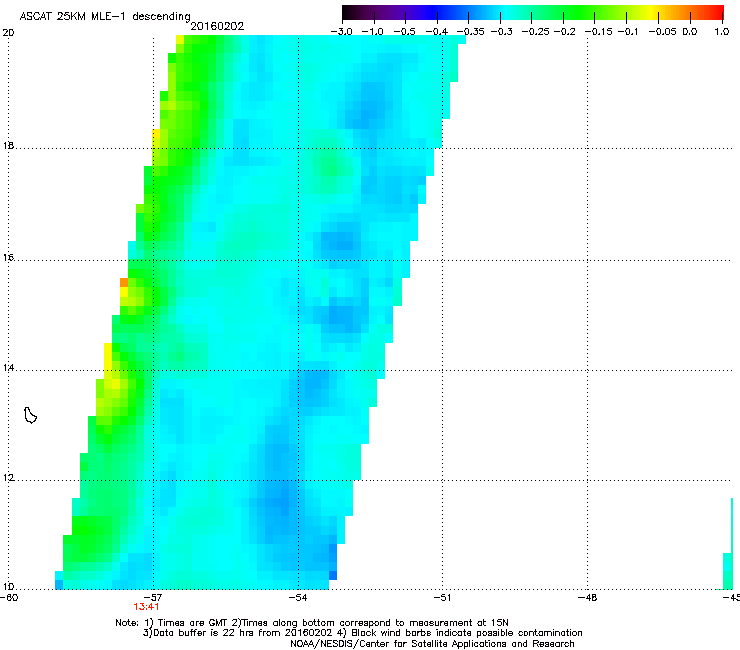Viewport: 740px width, 650px height.
Task: Click the color bar label -1.0
Action: 373,32
